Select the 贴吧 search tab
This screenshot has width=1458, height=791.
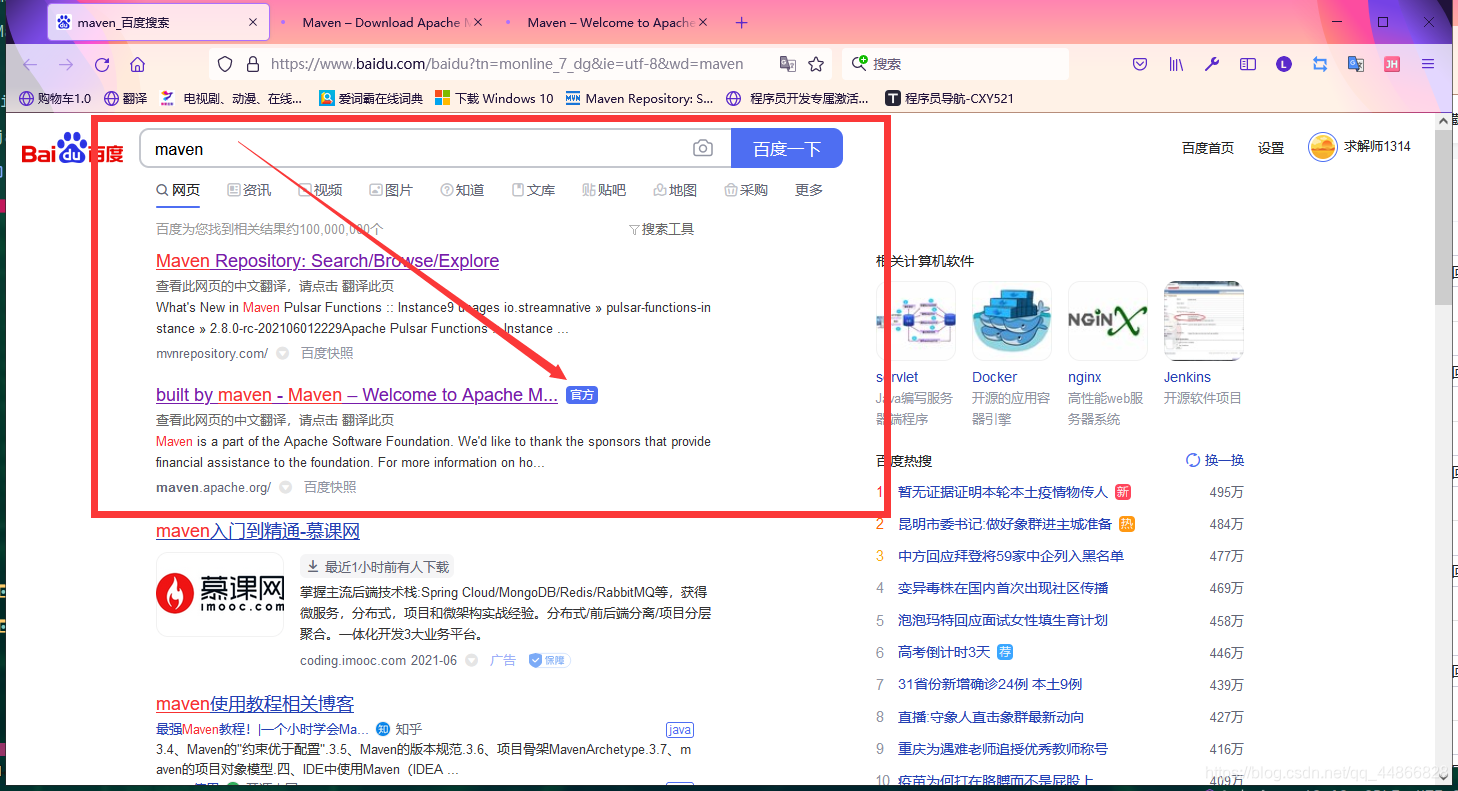(x=604, y=190)
